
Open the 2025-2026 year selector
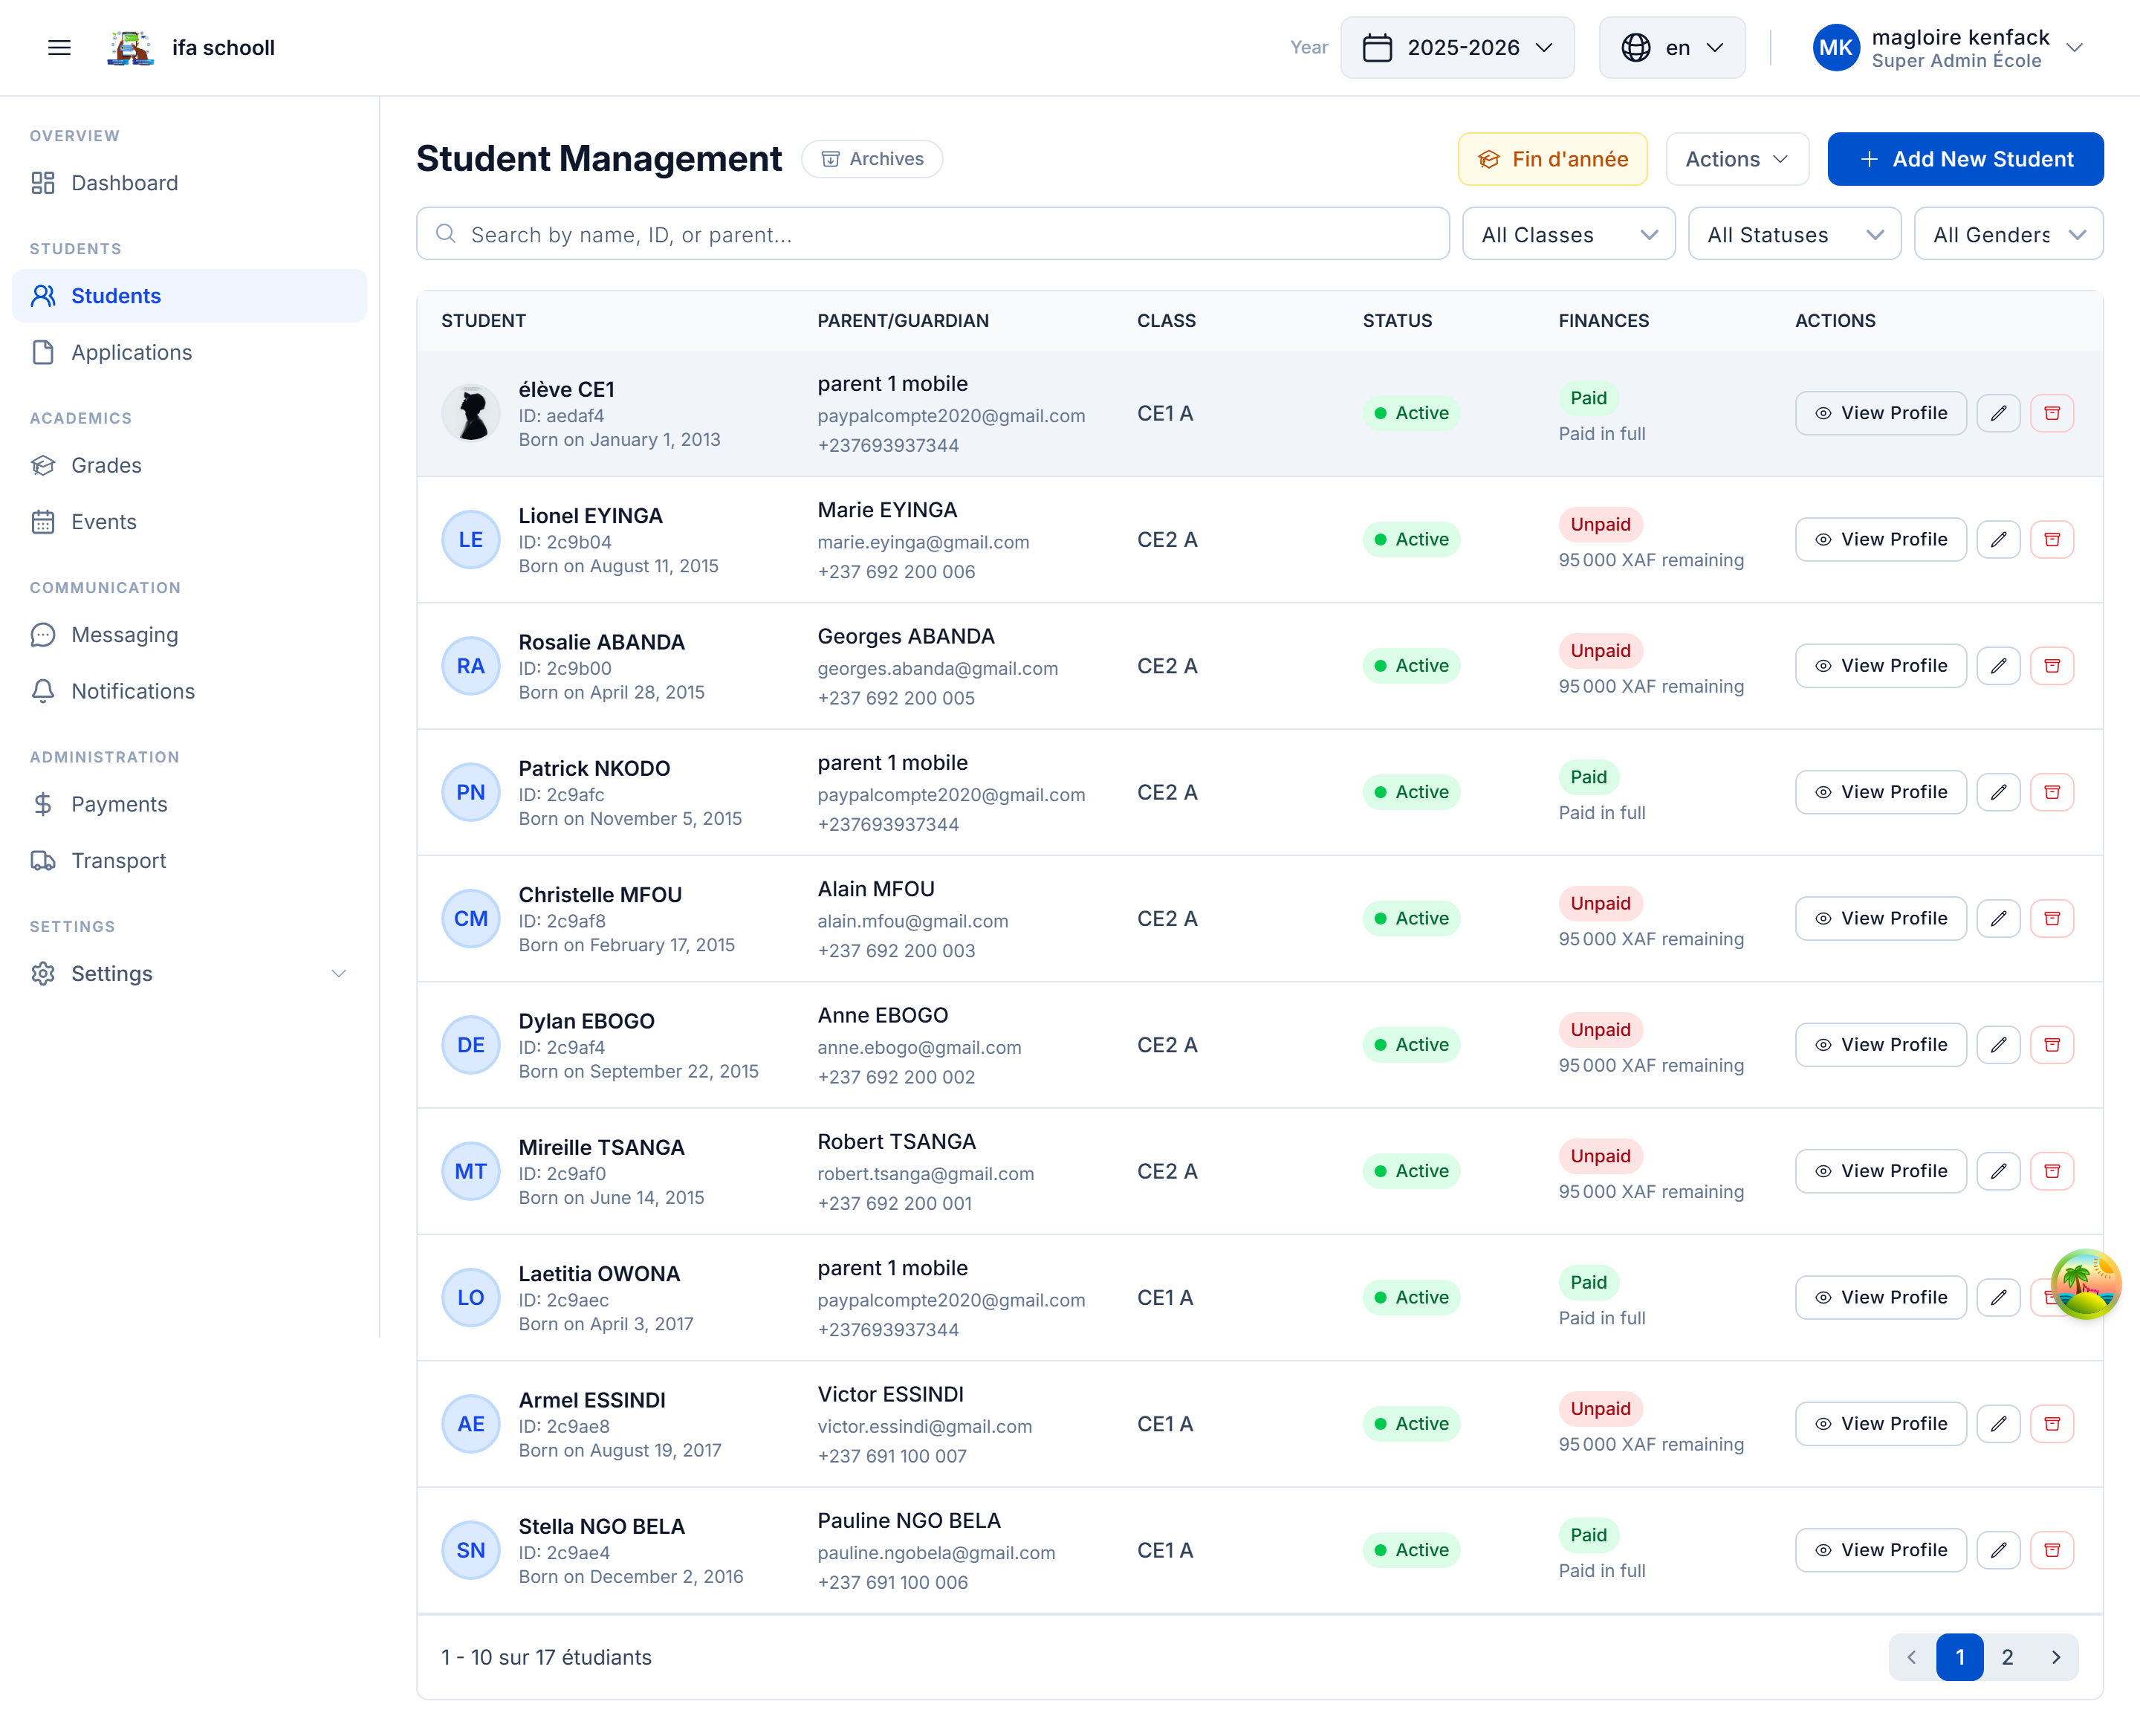pyautogui.click(x=1457, y=47)
